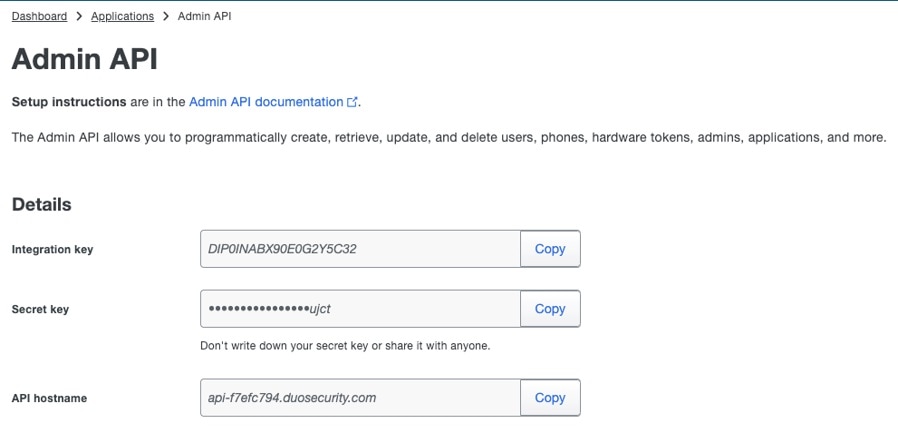Go to Dashboard via breadcrumb
This screenshot has height=432, width=898.
39,17
